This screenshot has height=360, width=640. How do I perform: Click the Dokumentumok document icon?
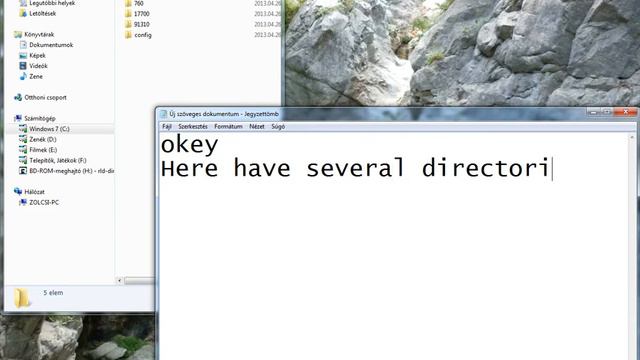tap(23, 45)
